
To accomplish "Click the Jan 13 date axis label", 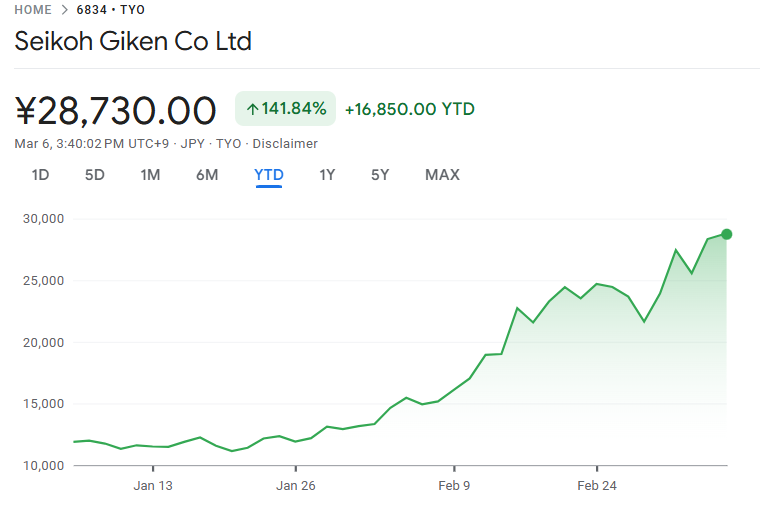I will (x=153, y=486).
